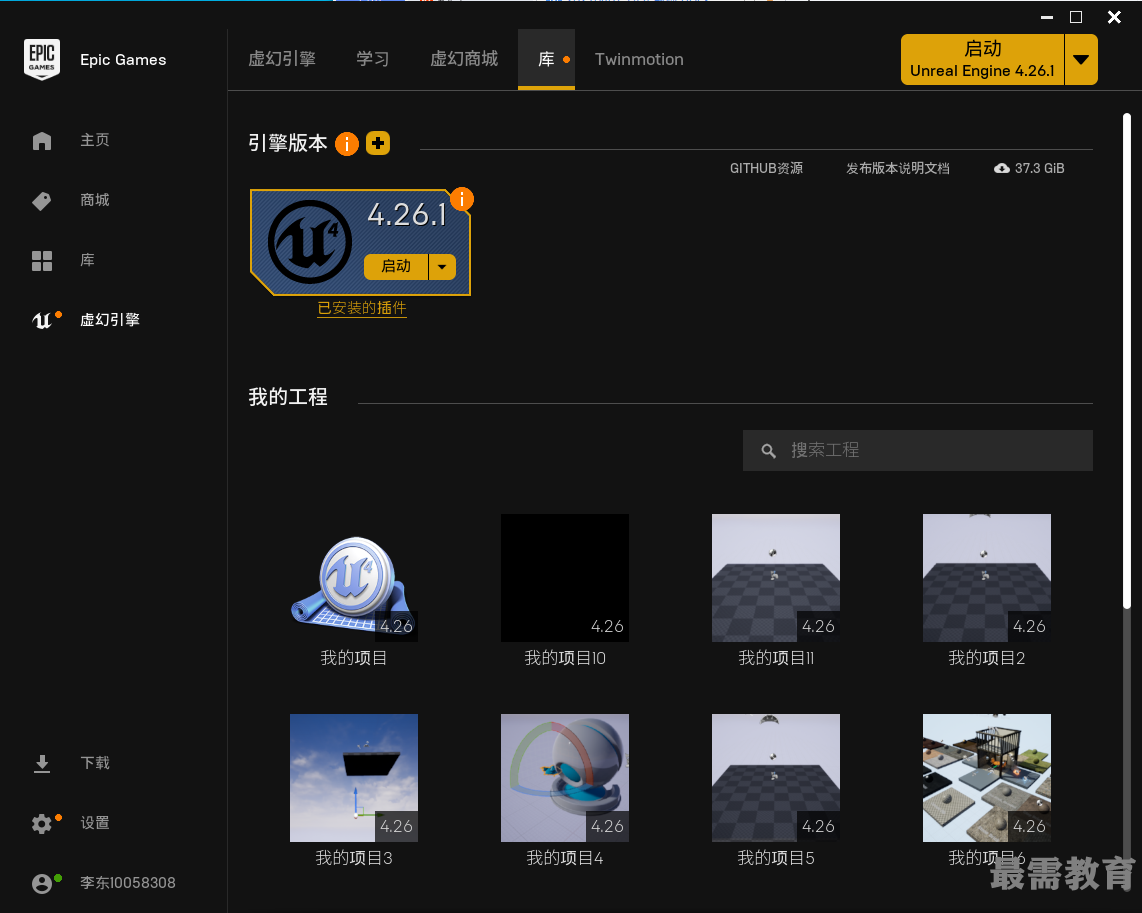Open the 主页 home icon in sidebar

coord(42,141)
